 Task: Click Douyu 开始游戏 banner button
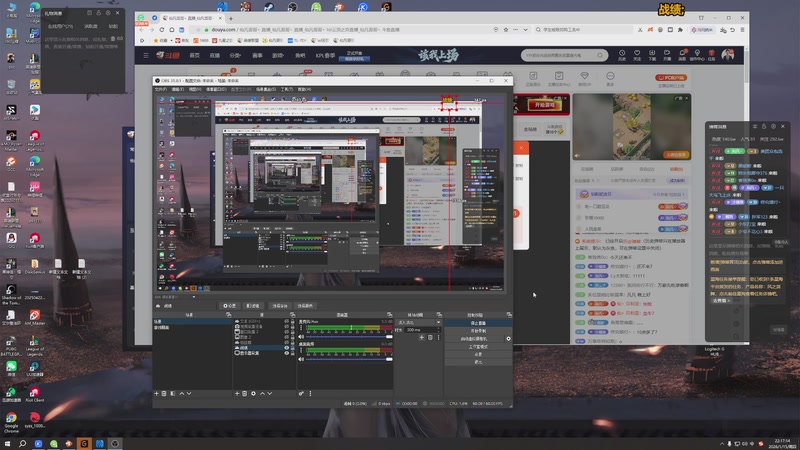(x=544, y=105)
